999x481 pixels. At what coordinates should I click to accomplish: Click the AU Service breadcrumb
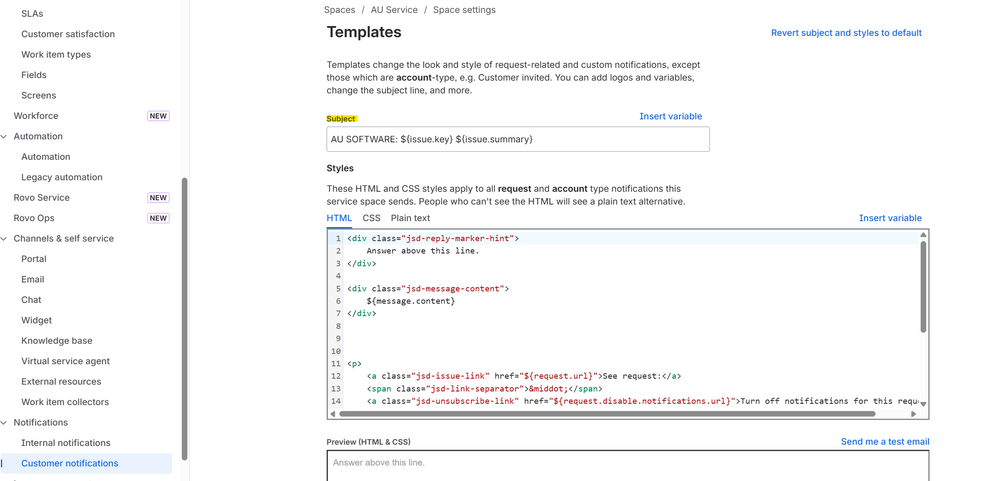click(x=394, y=10)
